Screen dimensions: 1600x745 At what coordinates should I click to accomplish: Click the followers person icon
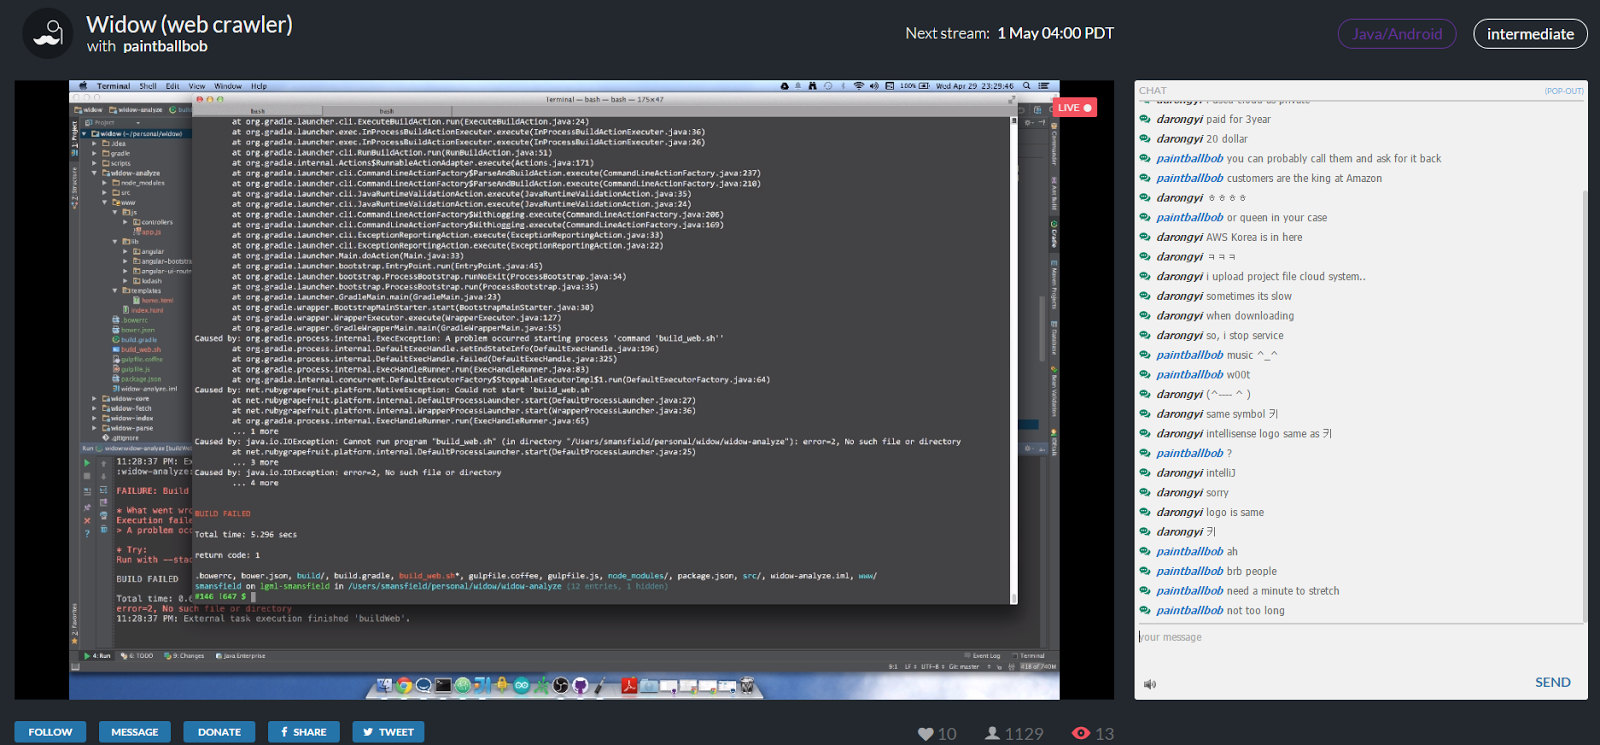992,734
